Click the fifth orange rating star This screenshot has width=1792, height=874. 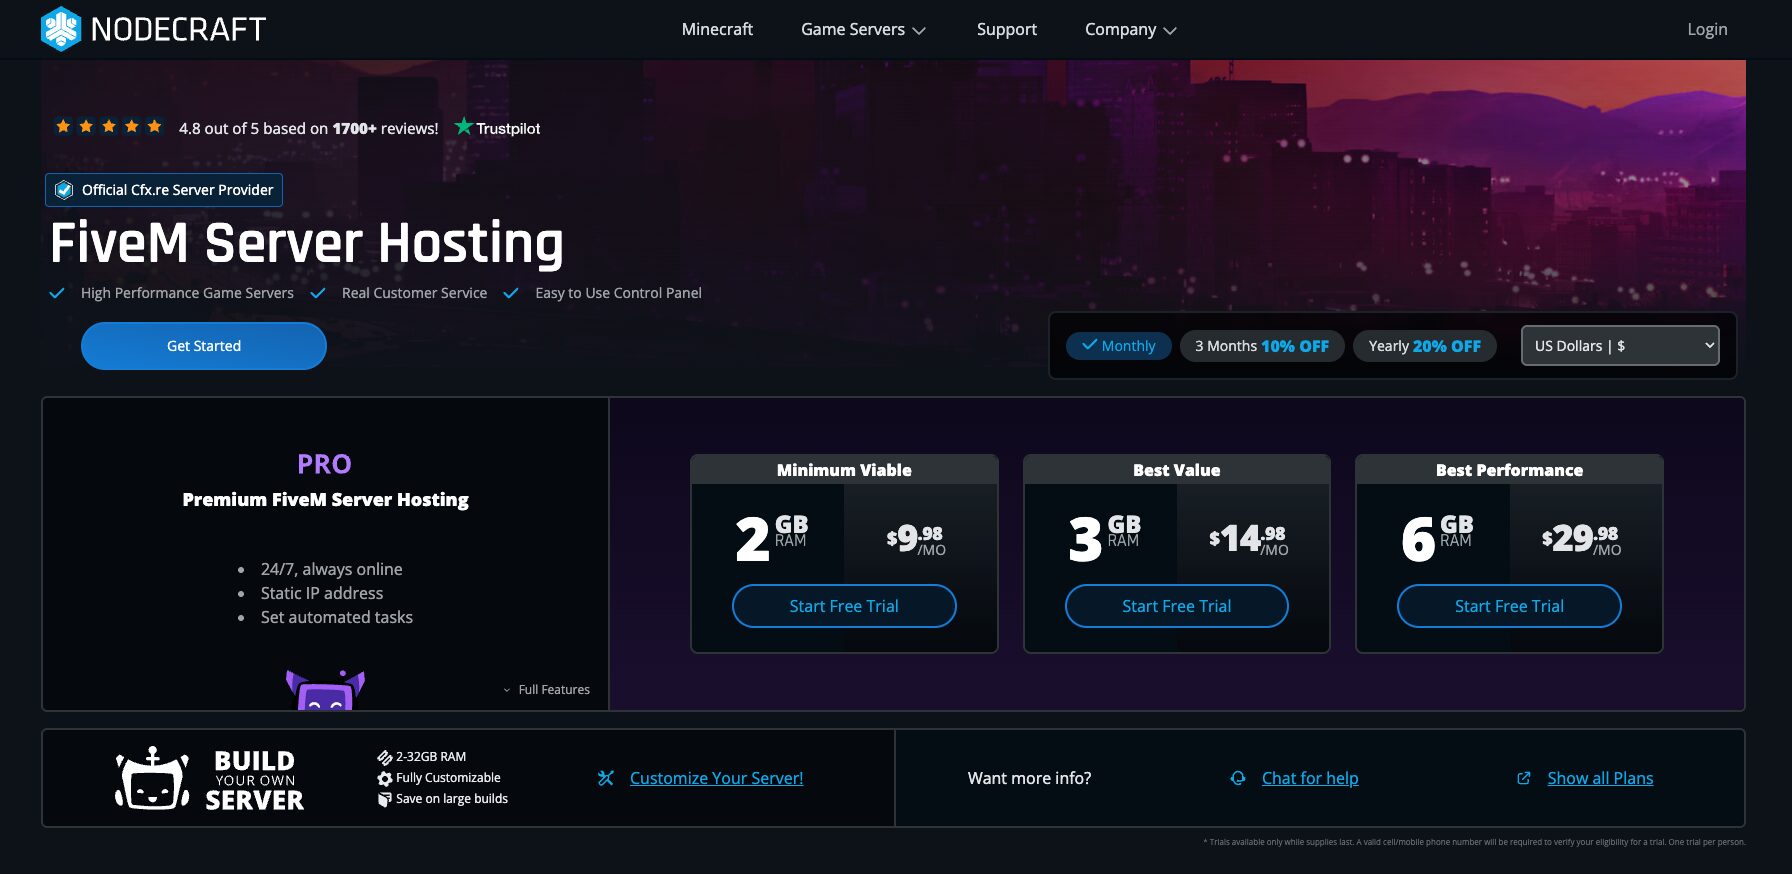[154, 126]
